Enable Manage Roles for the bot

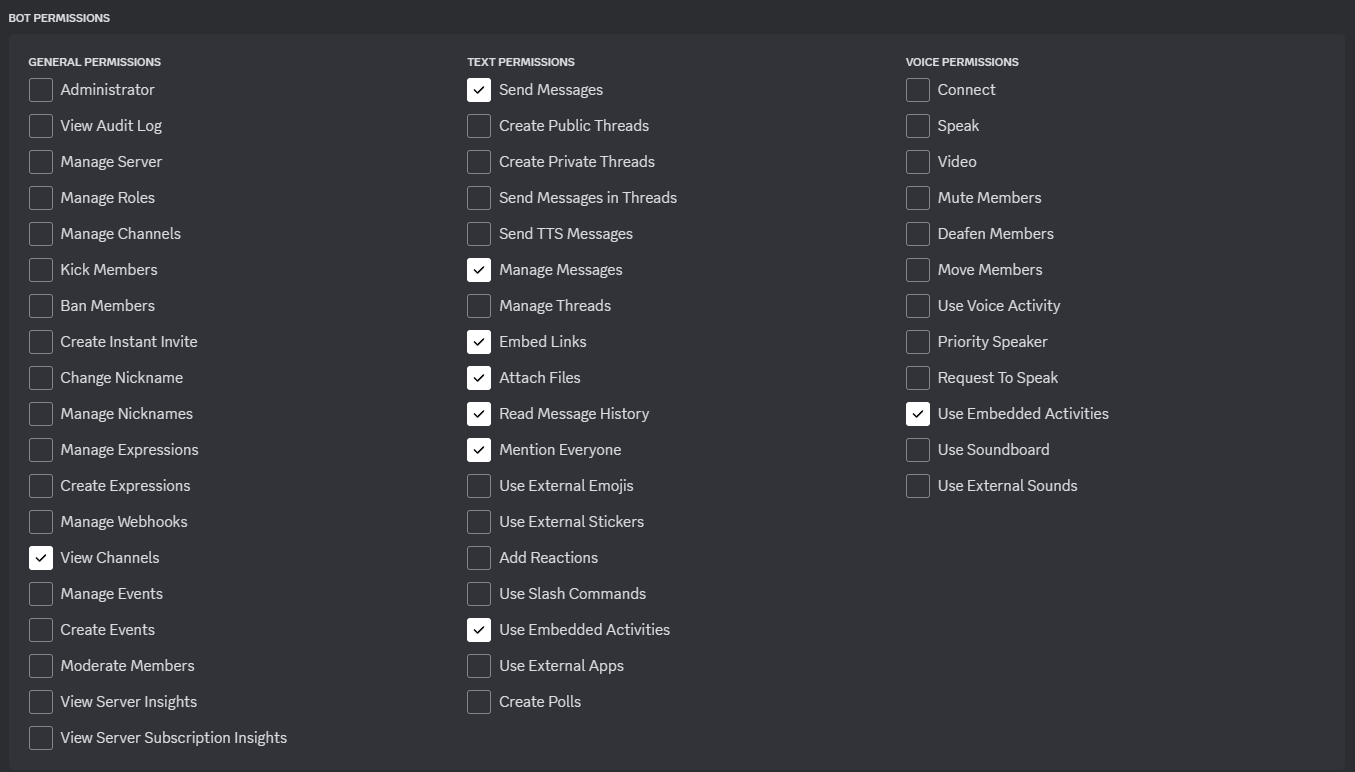click(x=40, y=197)
